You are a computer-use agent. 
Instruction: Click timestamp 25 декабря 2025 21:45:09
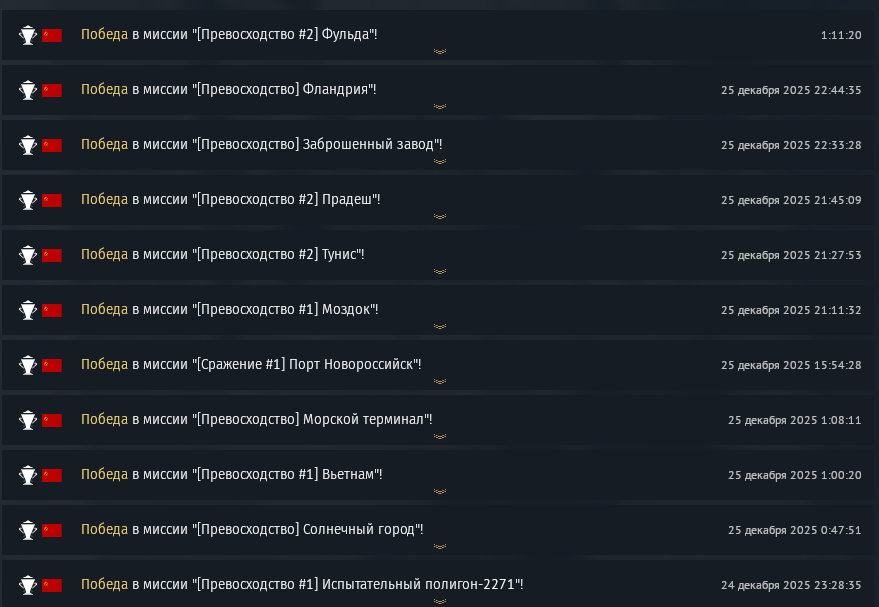(791, 200)
